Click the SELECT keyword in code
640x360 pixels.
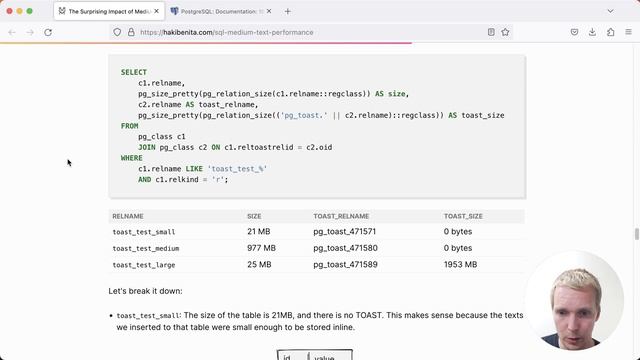pos(133,72)
